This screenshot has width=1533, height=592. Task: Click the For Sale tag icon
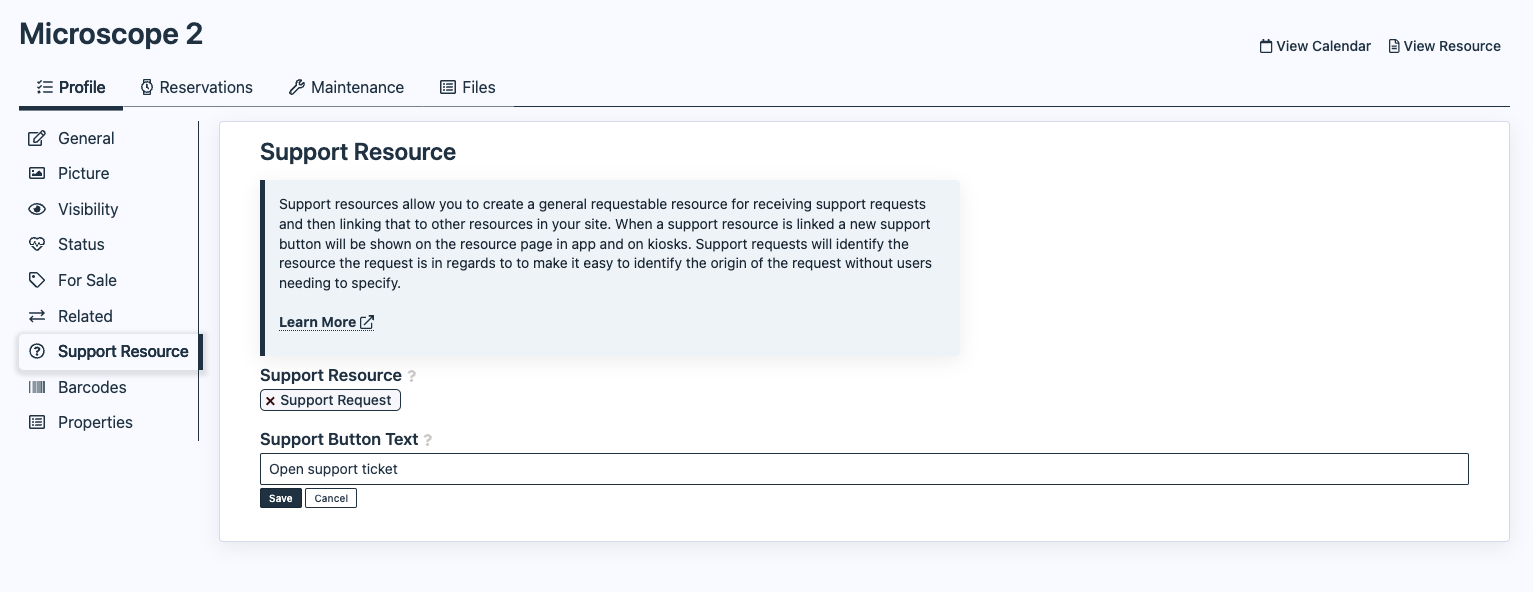37,280
